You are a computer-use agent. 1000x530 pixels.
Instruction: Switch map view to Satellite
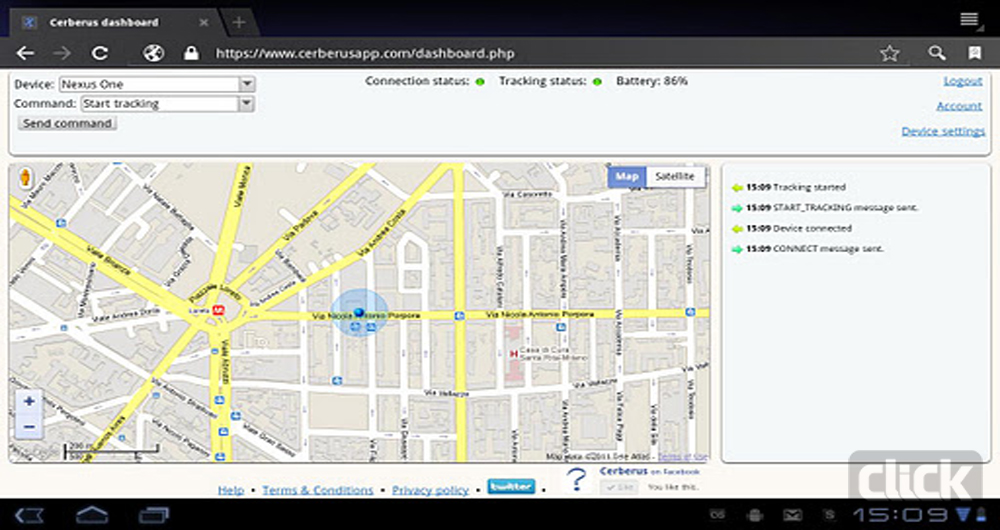click(x=674, y=177)
